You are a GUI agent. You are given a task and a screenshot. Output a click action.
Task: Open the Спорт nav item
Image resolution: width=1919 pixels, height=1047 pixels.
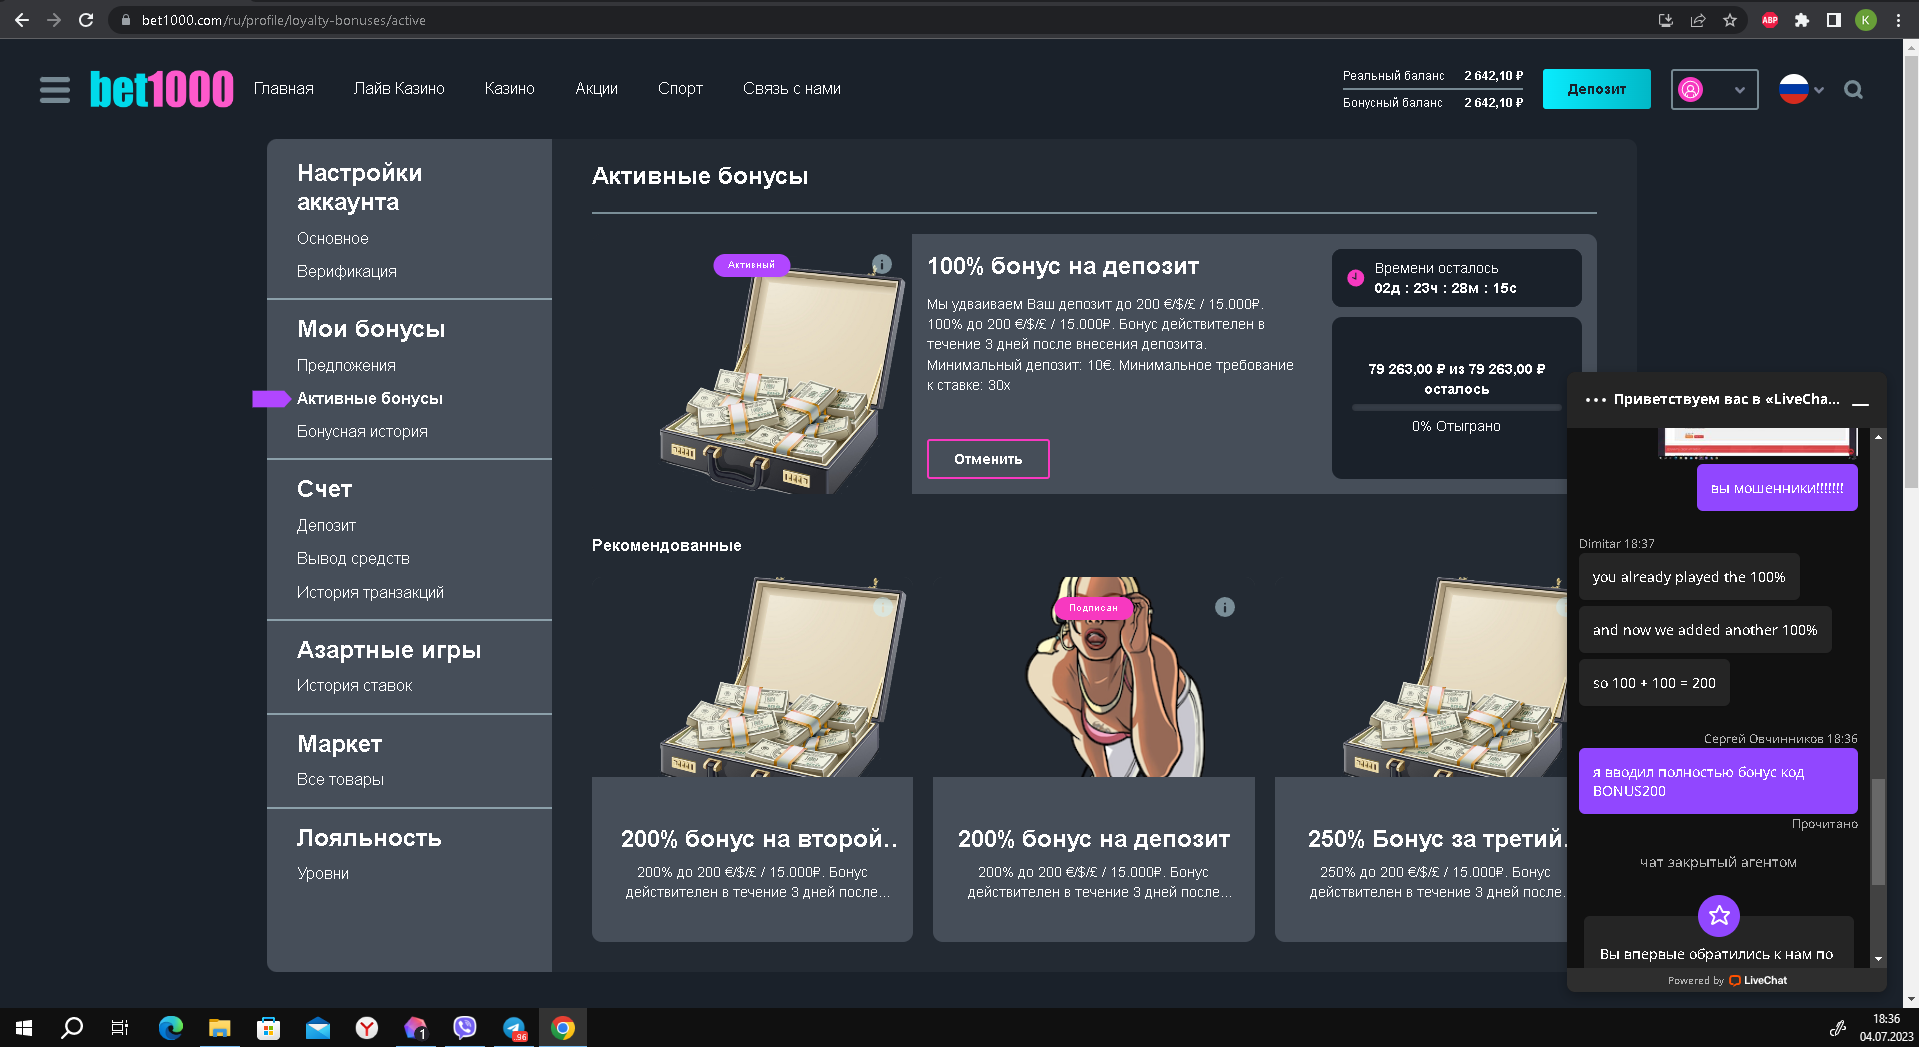pyautogui.click(x=680, y=89)
